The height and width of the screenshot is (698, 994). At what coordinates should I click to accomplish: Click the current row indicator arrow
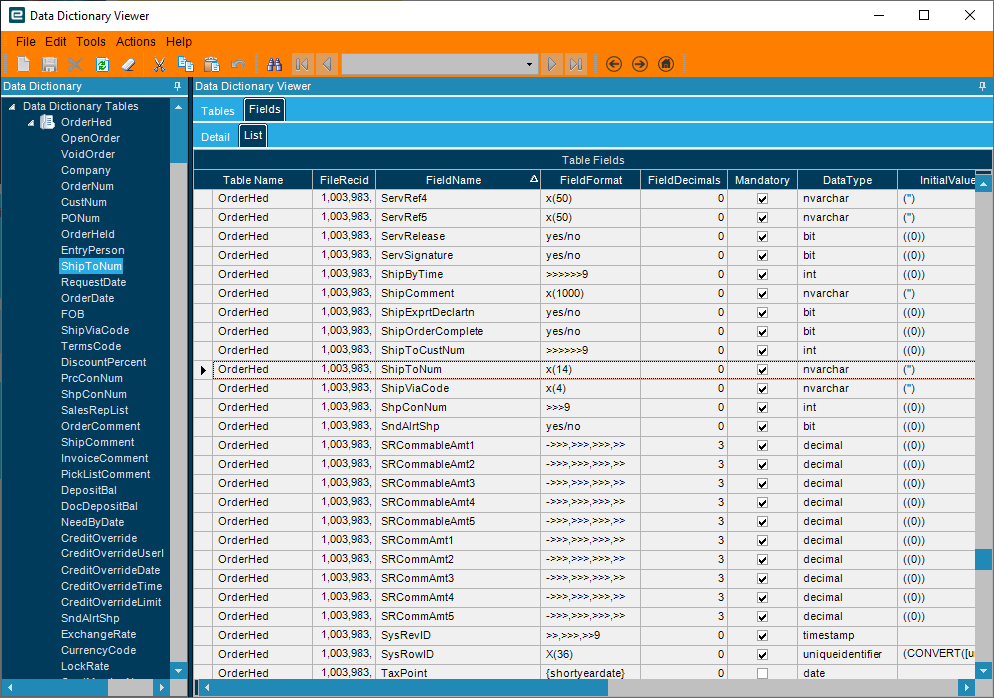point(203,370)
